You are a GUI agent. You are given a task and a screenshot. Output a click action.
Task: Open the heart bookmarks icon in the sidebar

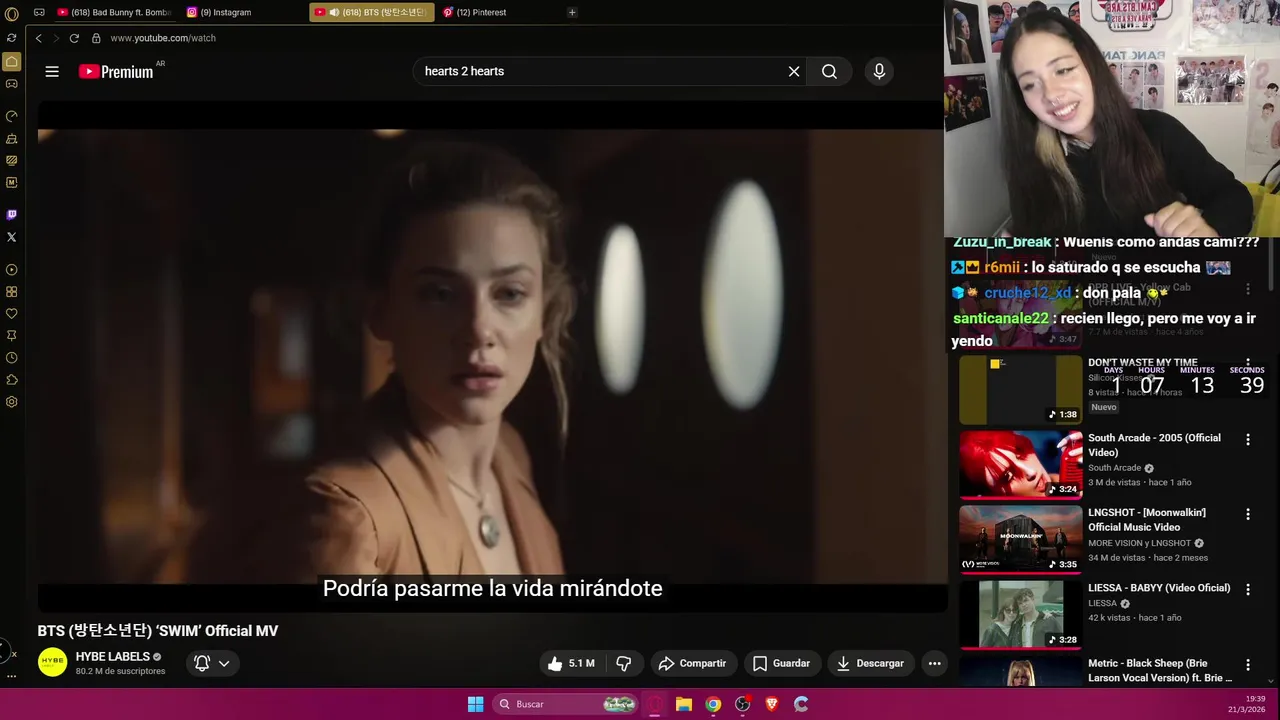point(11,314)
